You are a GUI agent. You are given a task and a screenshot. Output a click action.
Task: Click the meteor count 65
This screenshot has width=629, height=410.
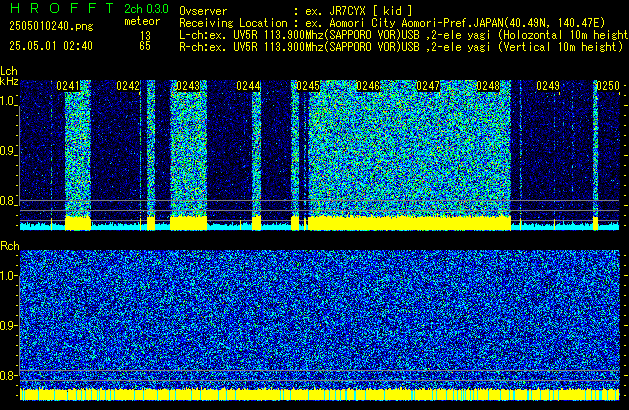(145, 46)
